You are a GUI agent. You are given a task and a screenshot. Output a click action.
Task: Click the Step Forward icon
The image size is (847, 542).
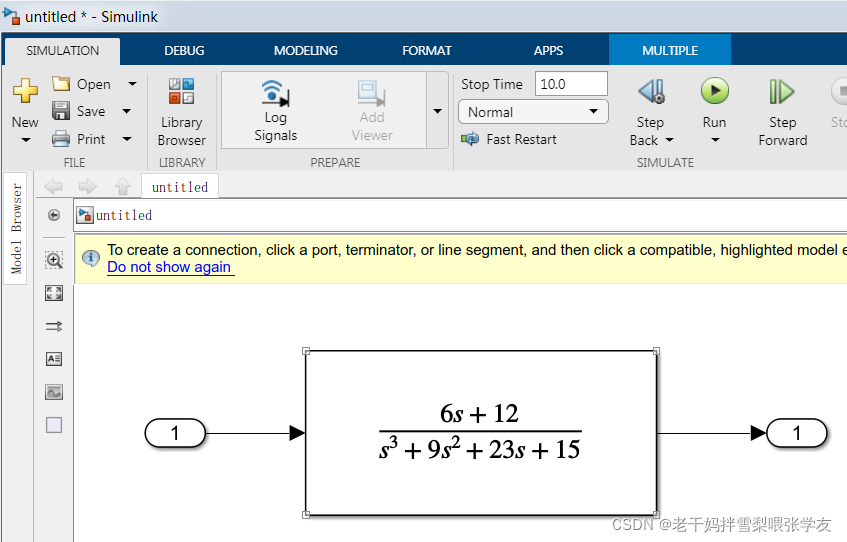(x=782, y=91)
